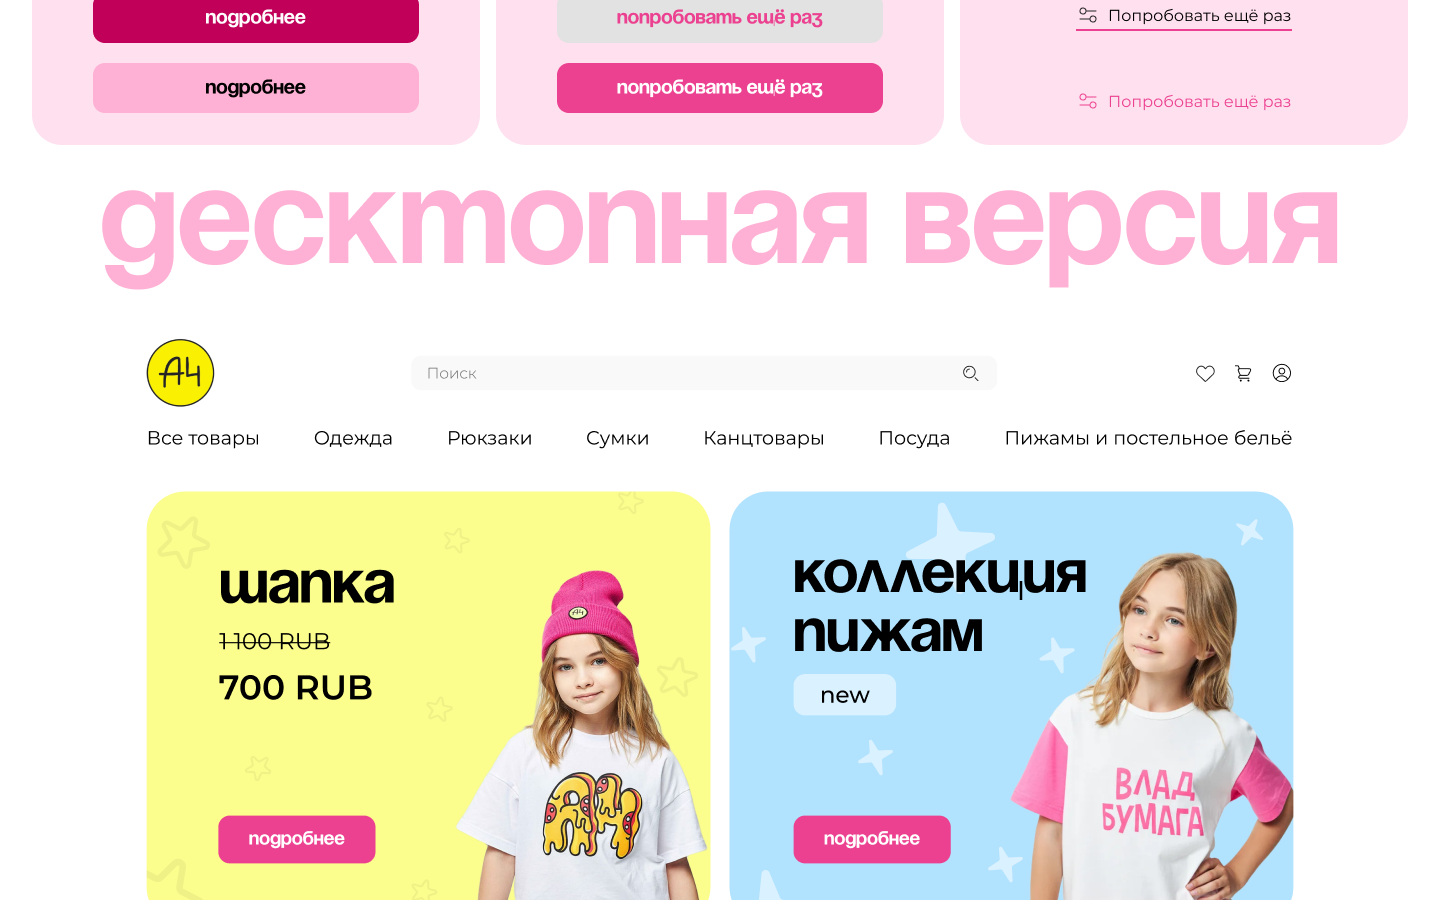Open Пижамы и постельное бельё category

pos(1148,438)
